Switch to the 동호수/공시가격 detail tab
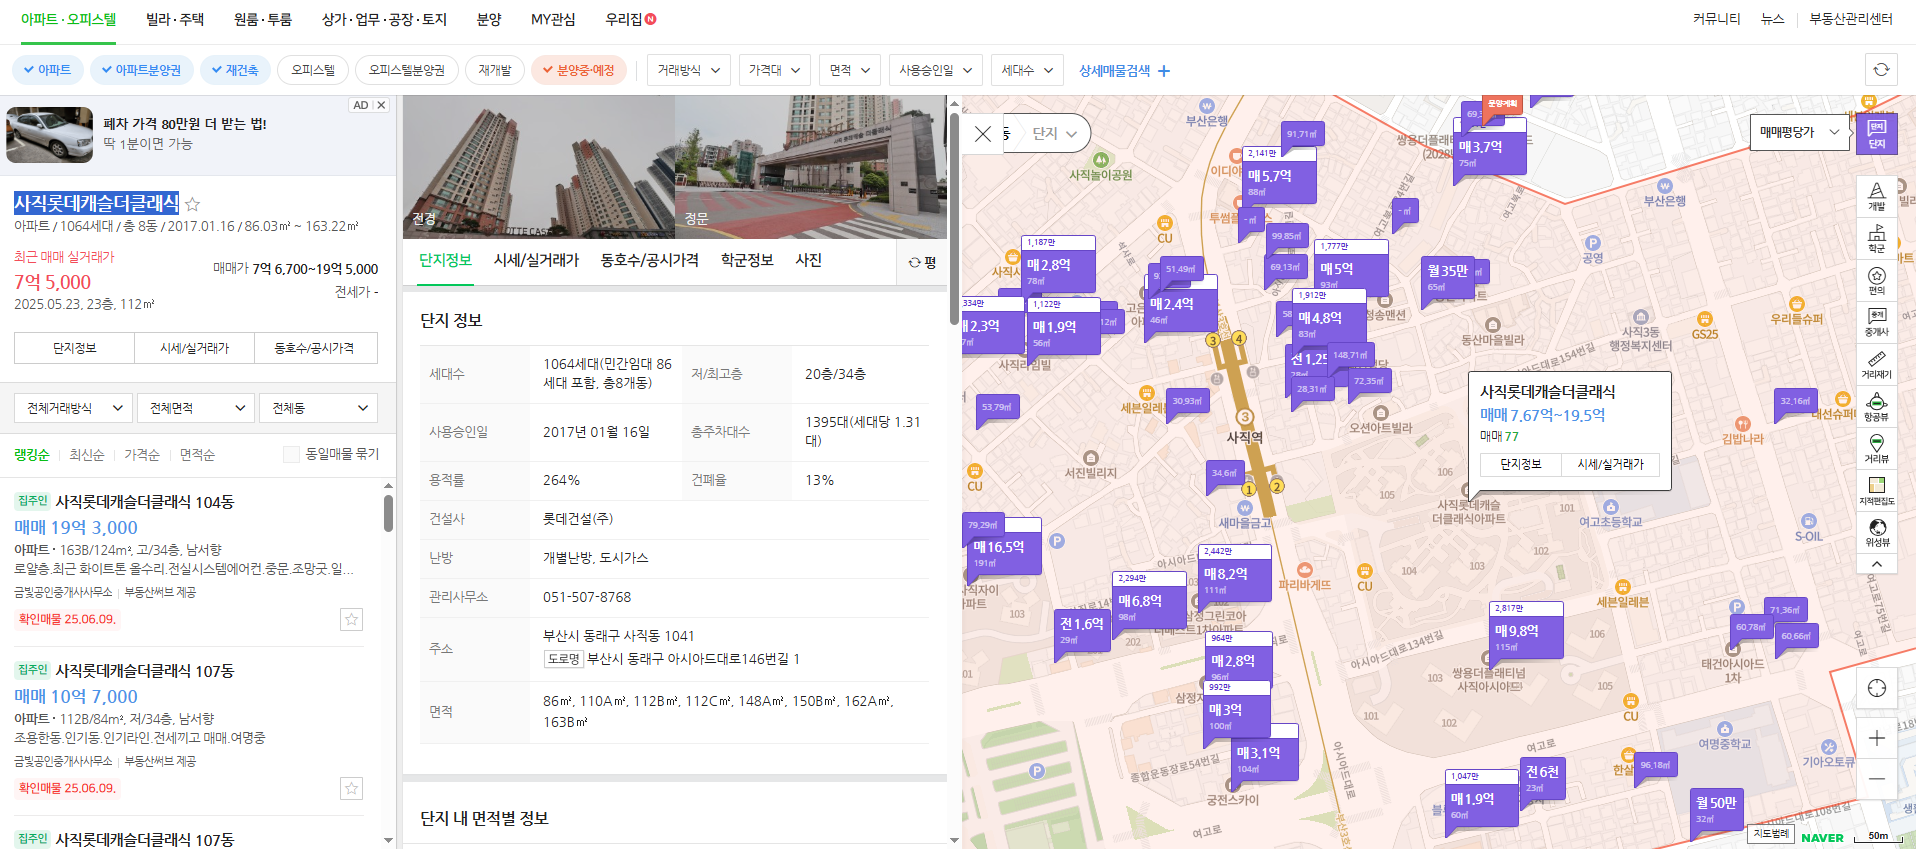1916x849 pixels. pyautogui.click(x=649, y=260)
